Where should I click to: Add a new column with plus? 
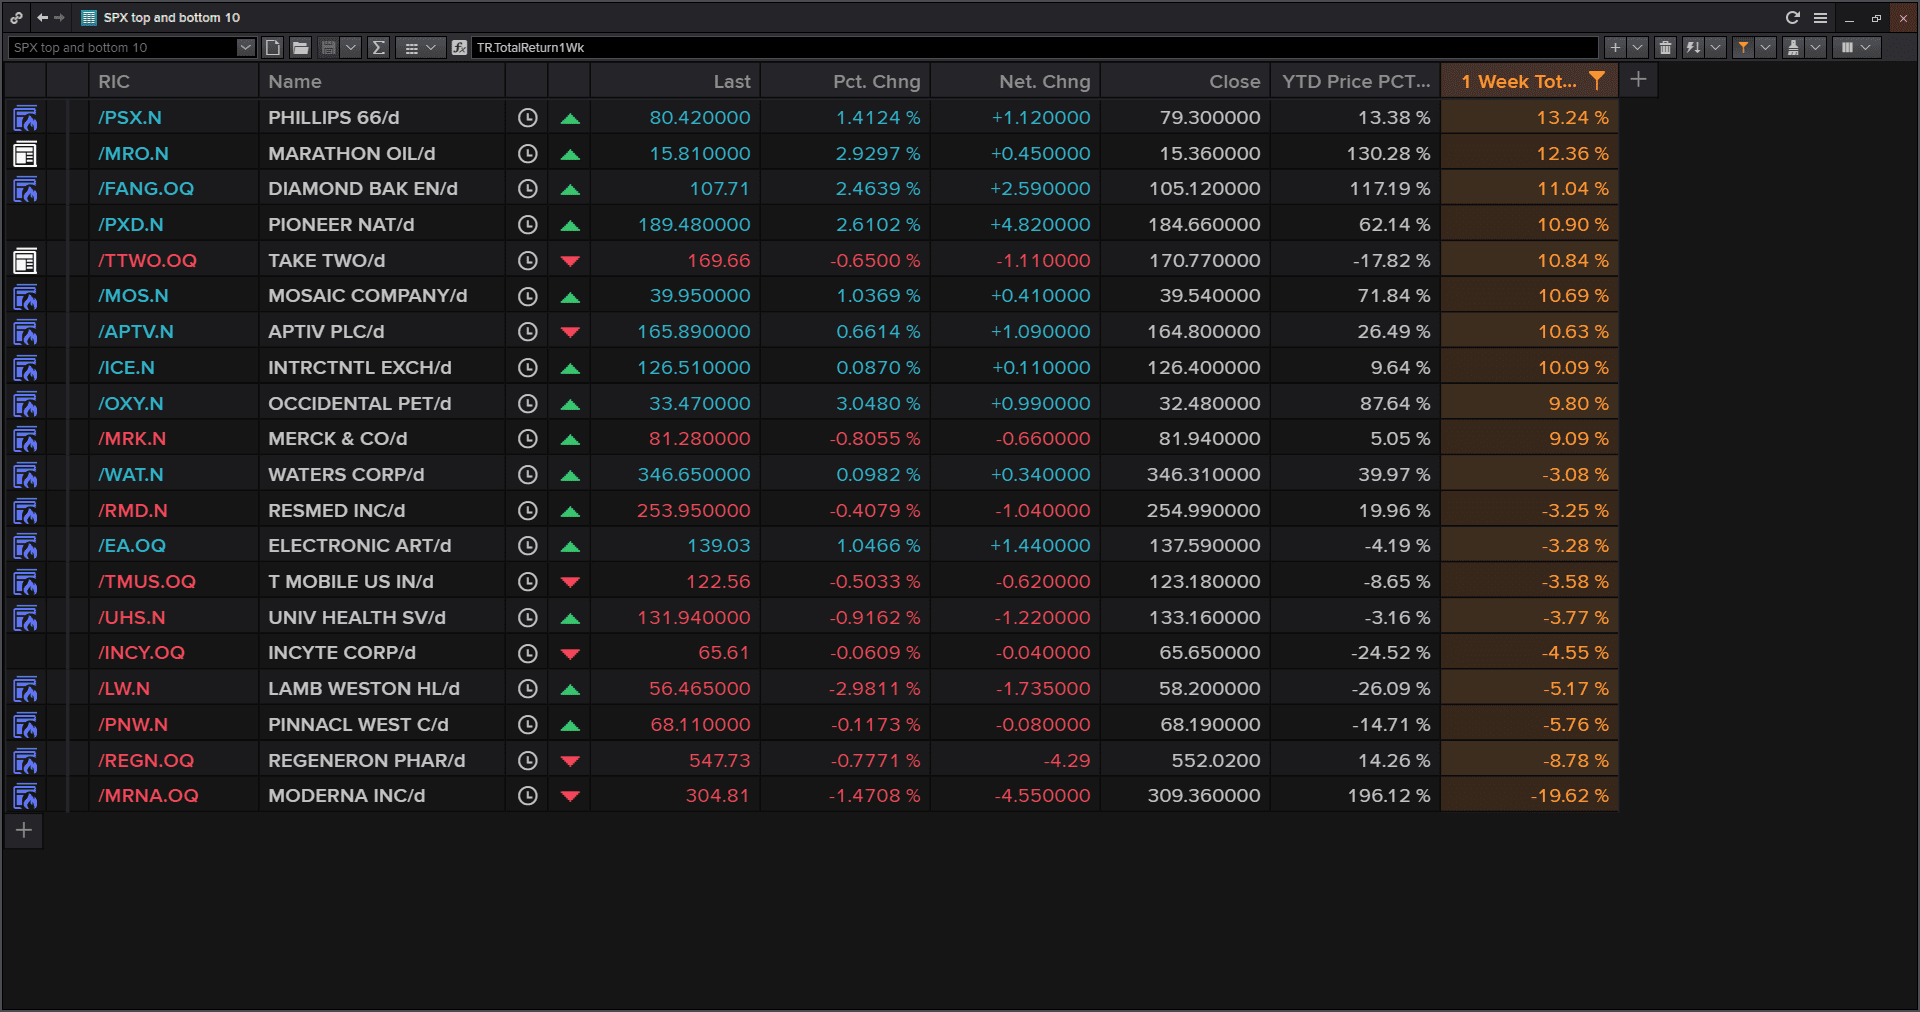tap(1638, 80)
